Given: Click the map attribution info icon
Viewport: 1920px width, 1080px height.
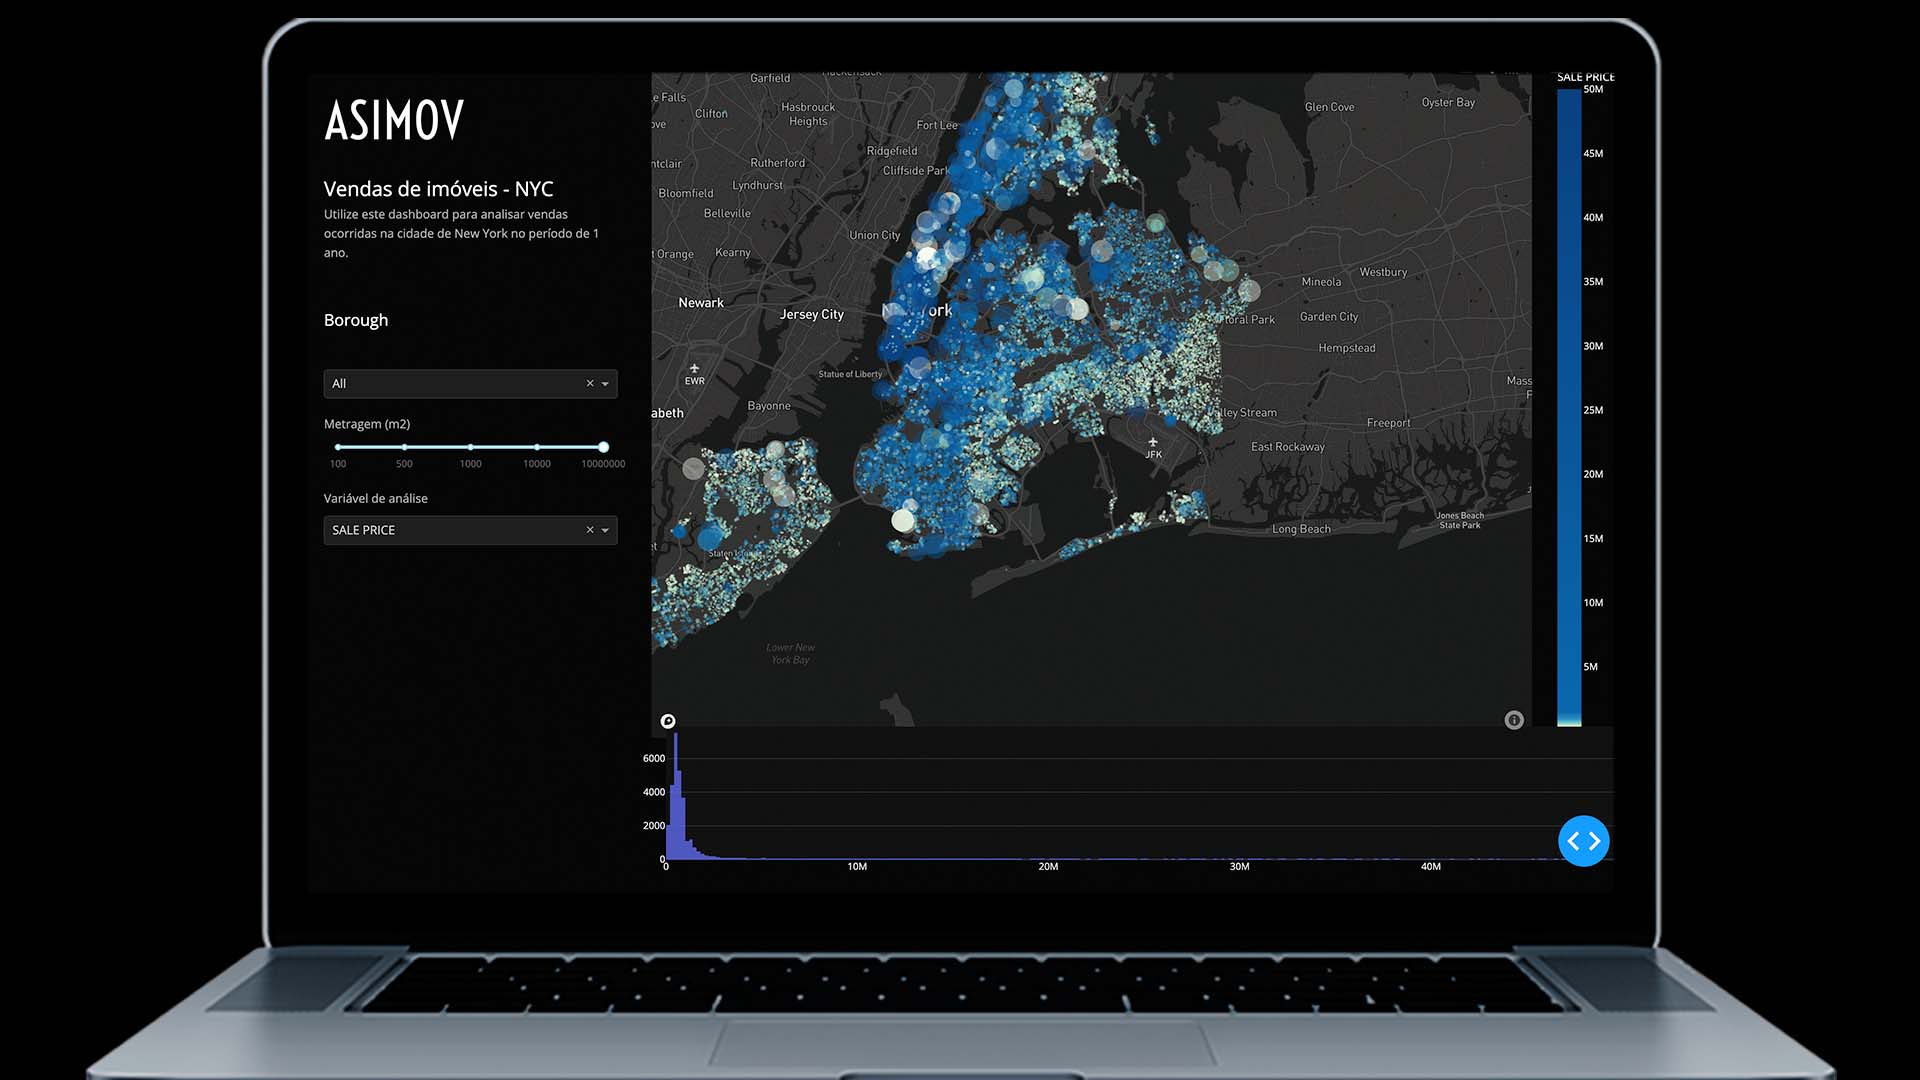Looking at the screenshot, I should [1514, 720].
